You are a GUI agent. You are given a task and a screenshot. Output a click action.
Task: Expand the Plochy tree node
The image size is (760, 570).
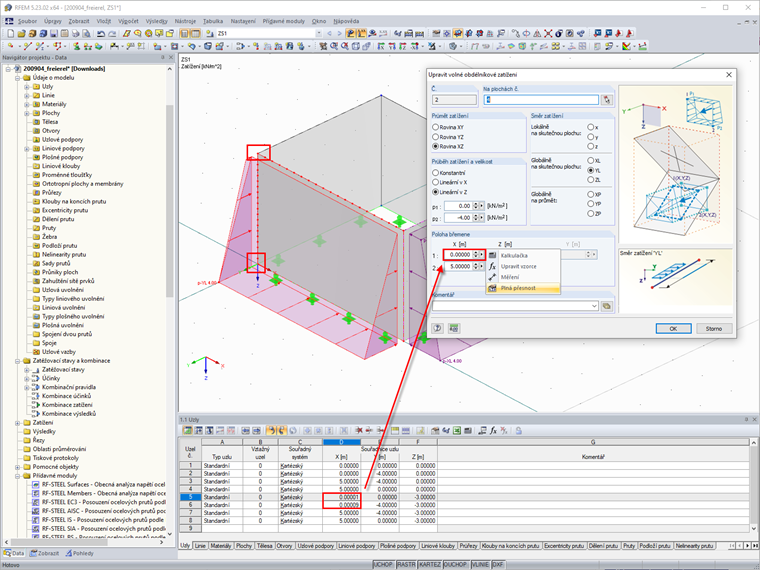[27, 113]
